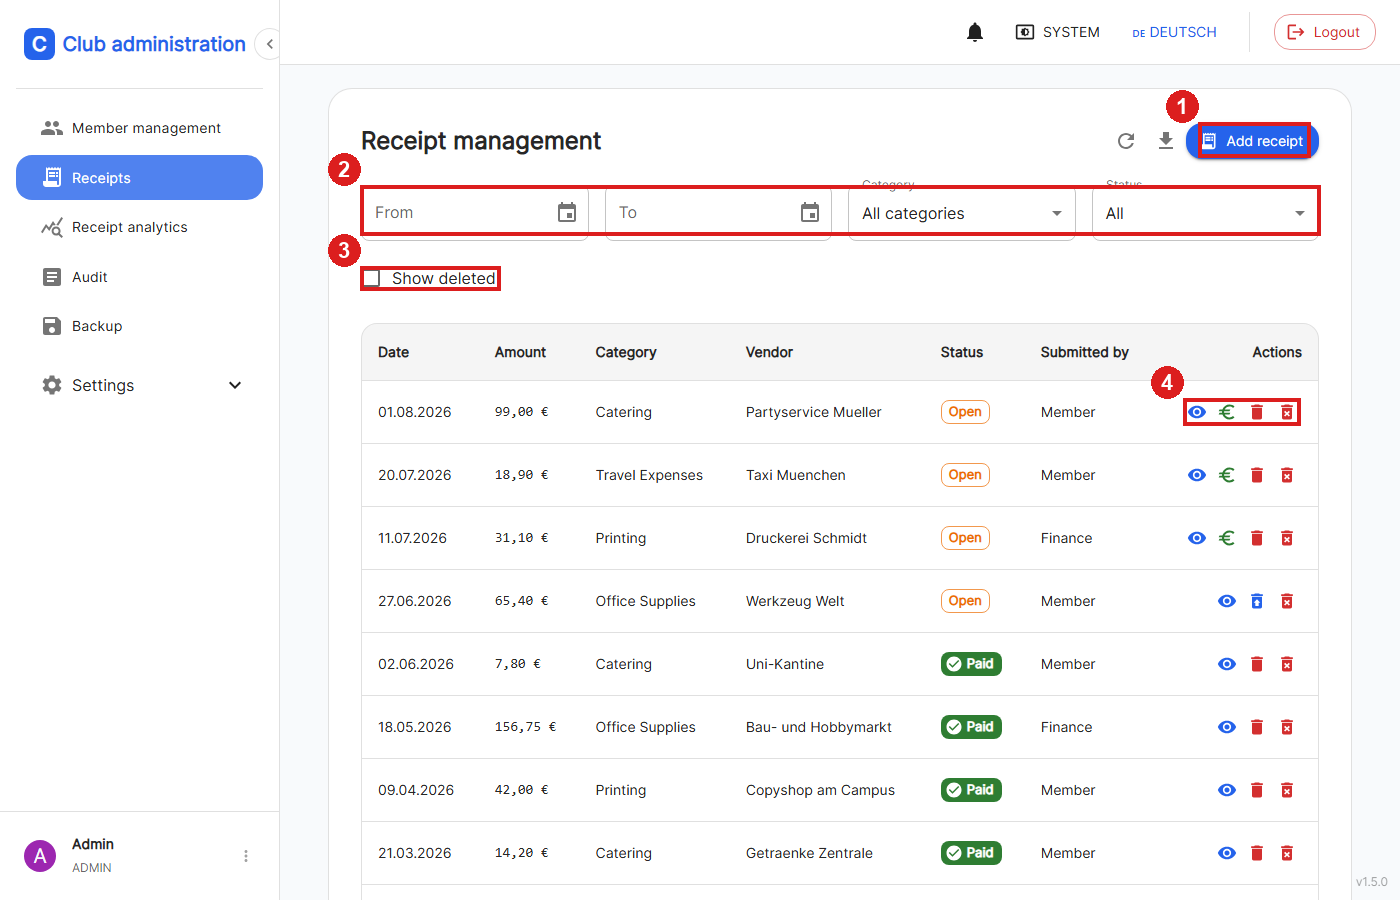Go to the Receipts page
The width and height of the screenshot is (1400, 900).
(x=139, y=177)
